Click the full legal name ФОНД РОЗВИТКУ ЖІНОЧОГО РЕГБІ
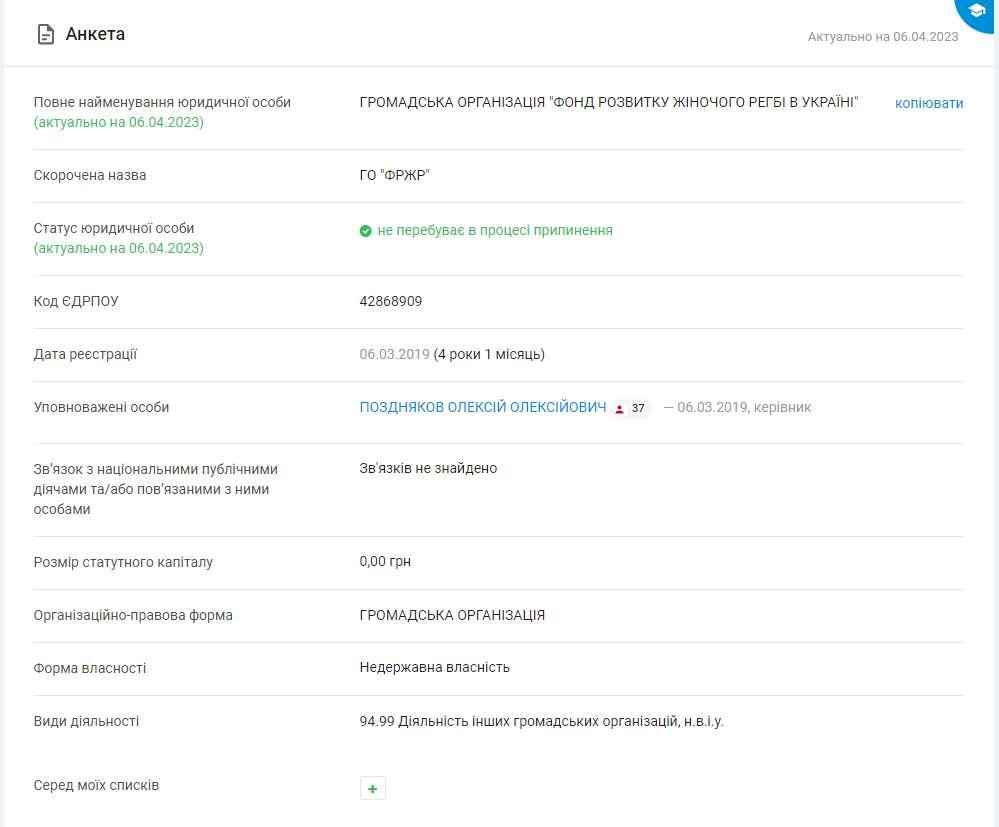The image size is (999, 827). click(x=609, y=103)
